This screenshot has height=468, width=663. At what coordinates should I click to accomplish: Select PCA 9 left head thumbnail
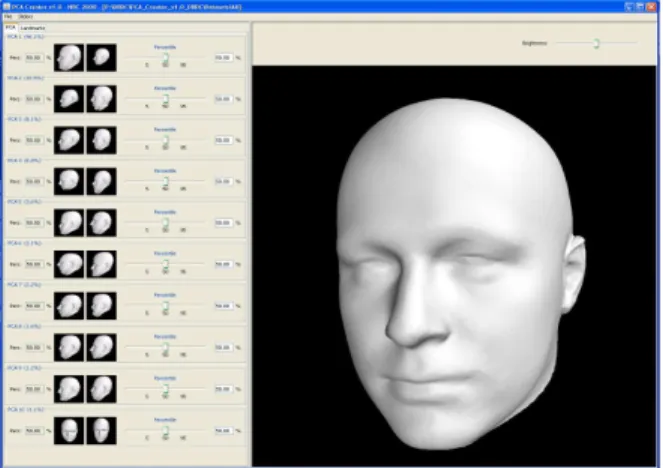pyautogui.click(x=69, y=389)
